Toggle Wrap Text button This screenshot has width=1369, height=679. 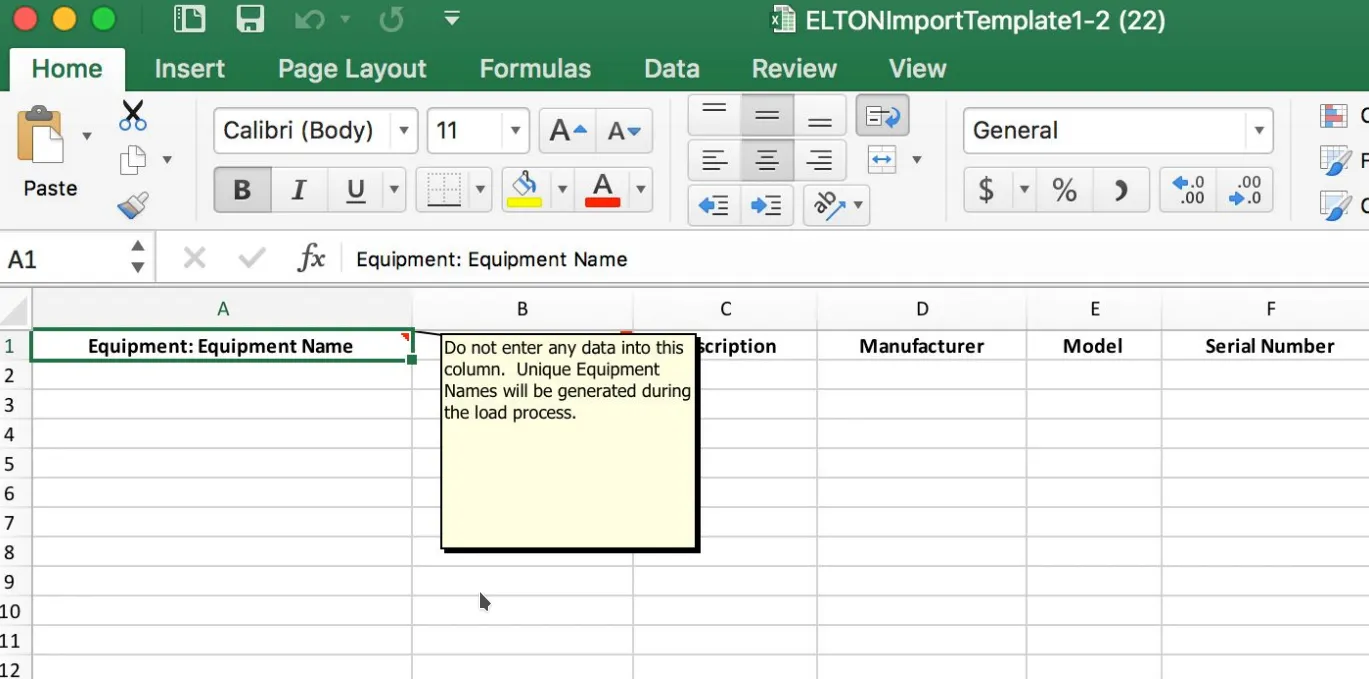882,116
